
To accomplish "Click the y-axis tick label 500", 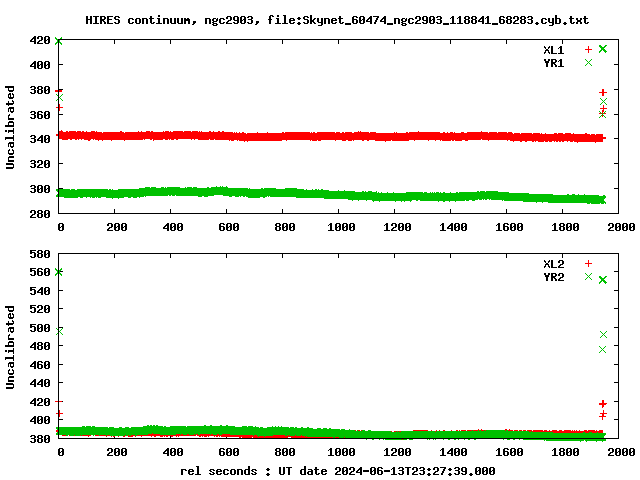I will [40, 328].
